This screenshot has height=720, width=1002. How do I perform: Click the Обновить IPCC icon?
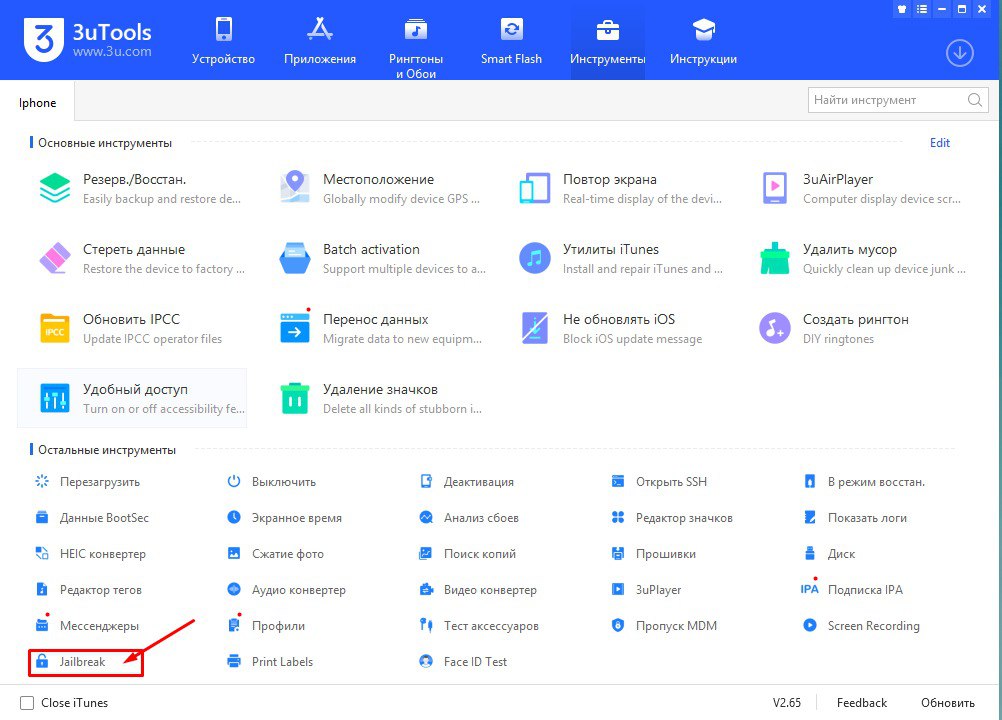(54, 328)
